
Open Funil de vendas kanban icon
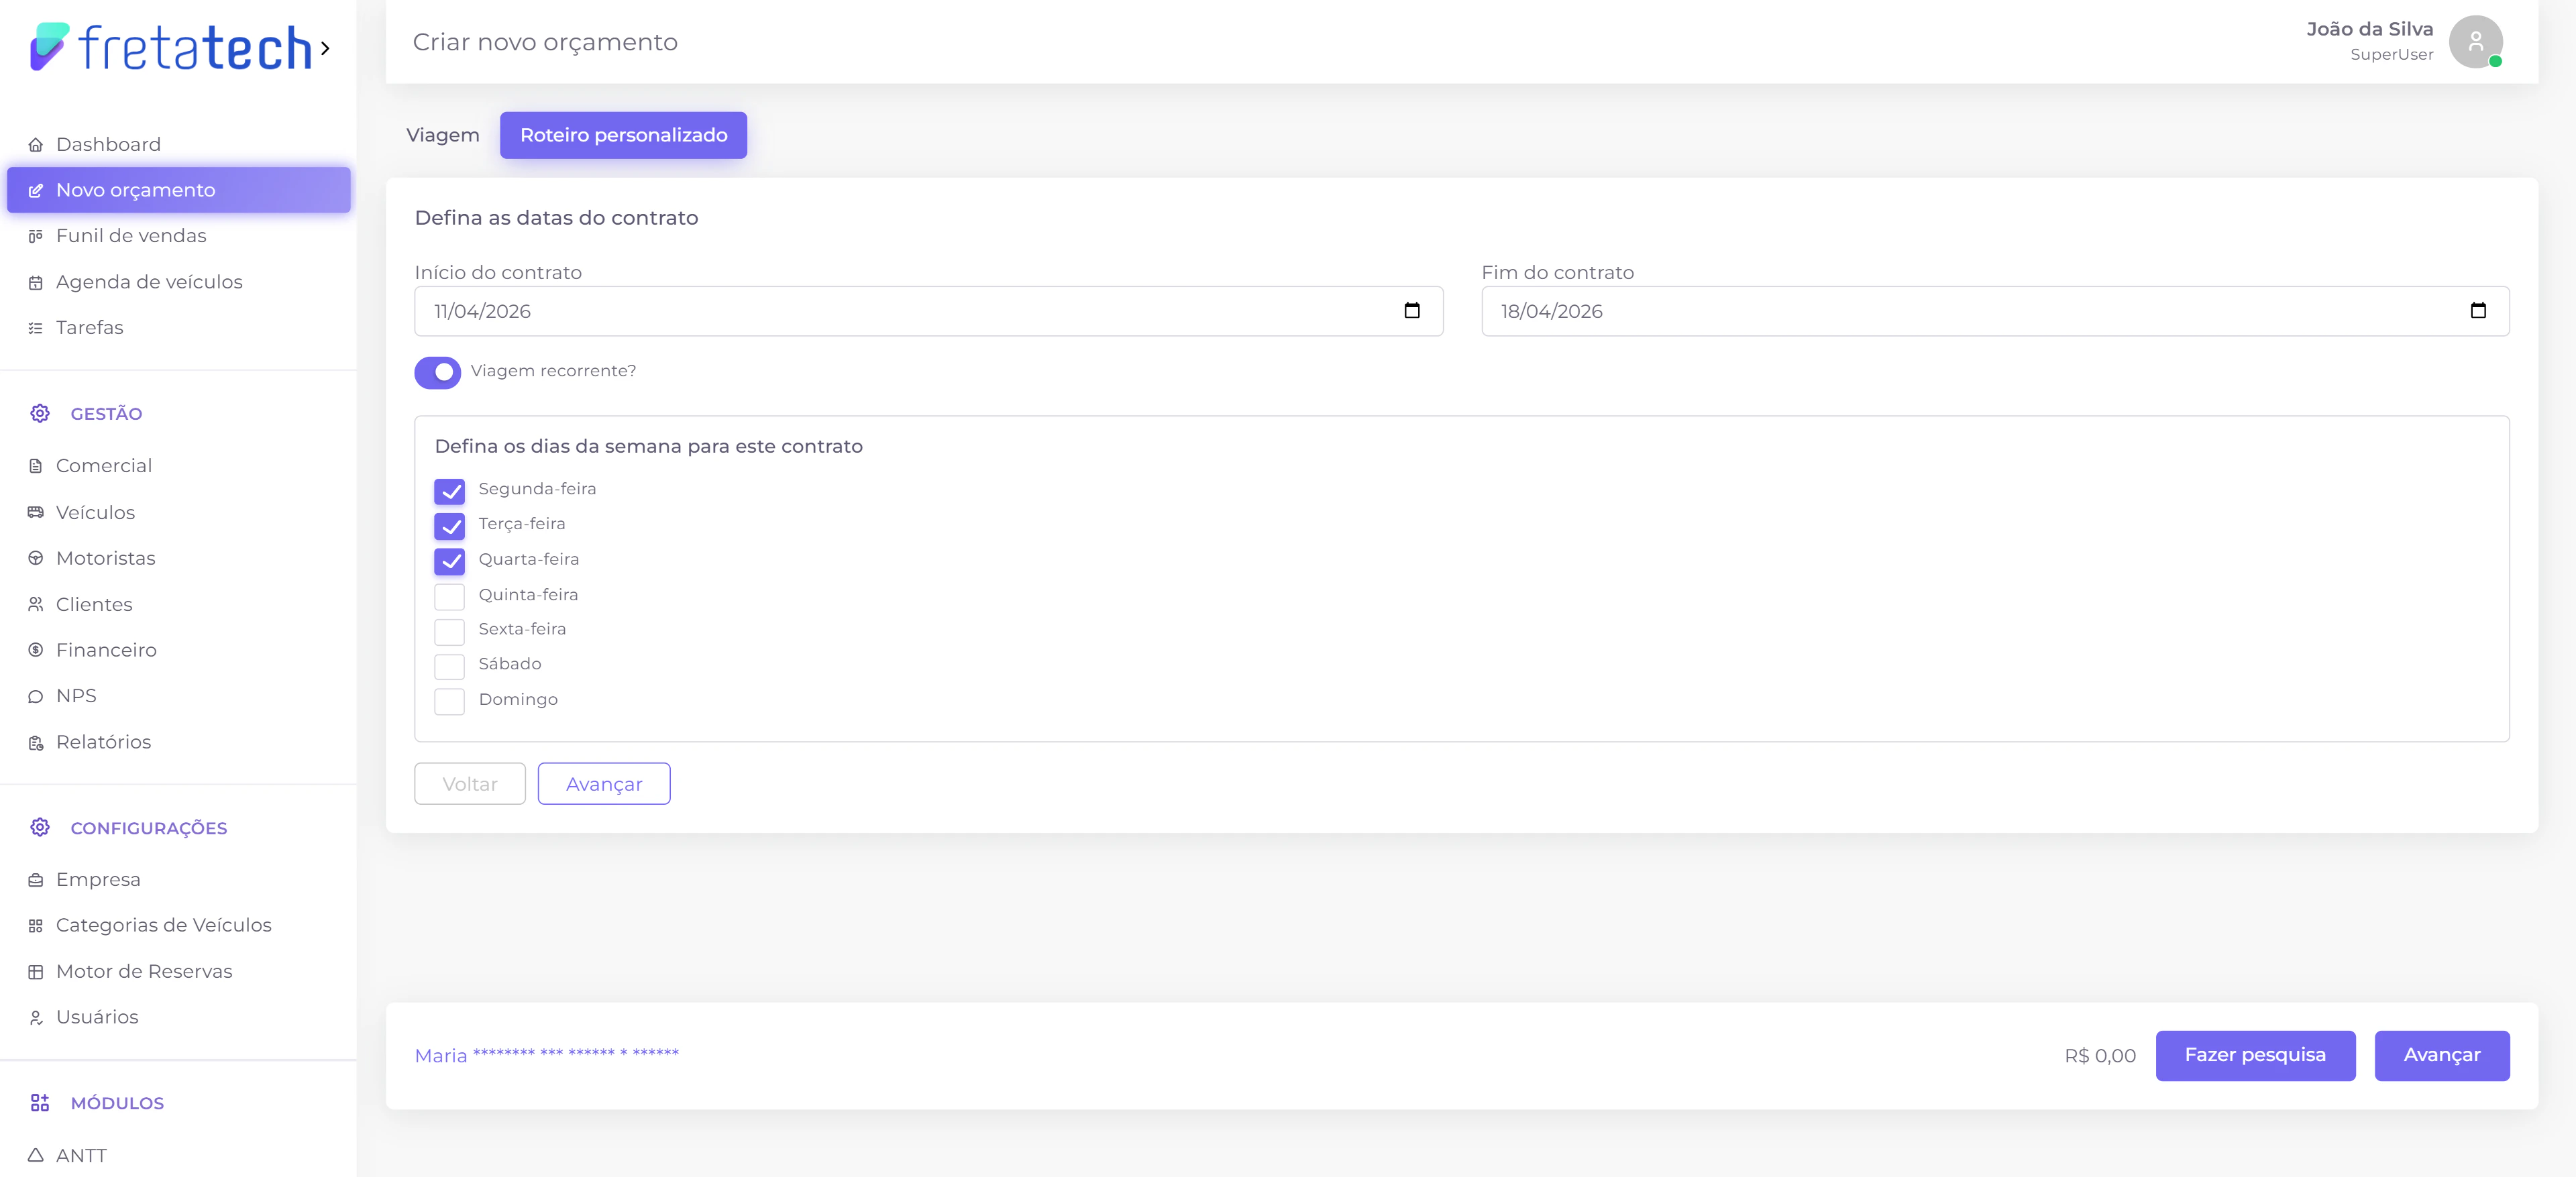point(36,236)
